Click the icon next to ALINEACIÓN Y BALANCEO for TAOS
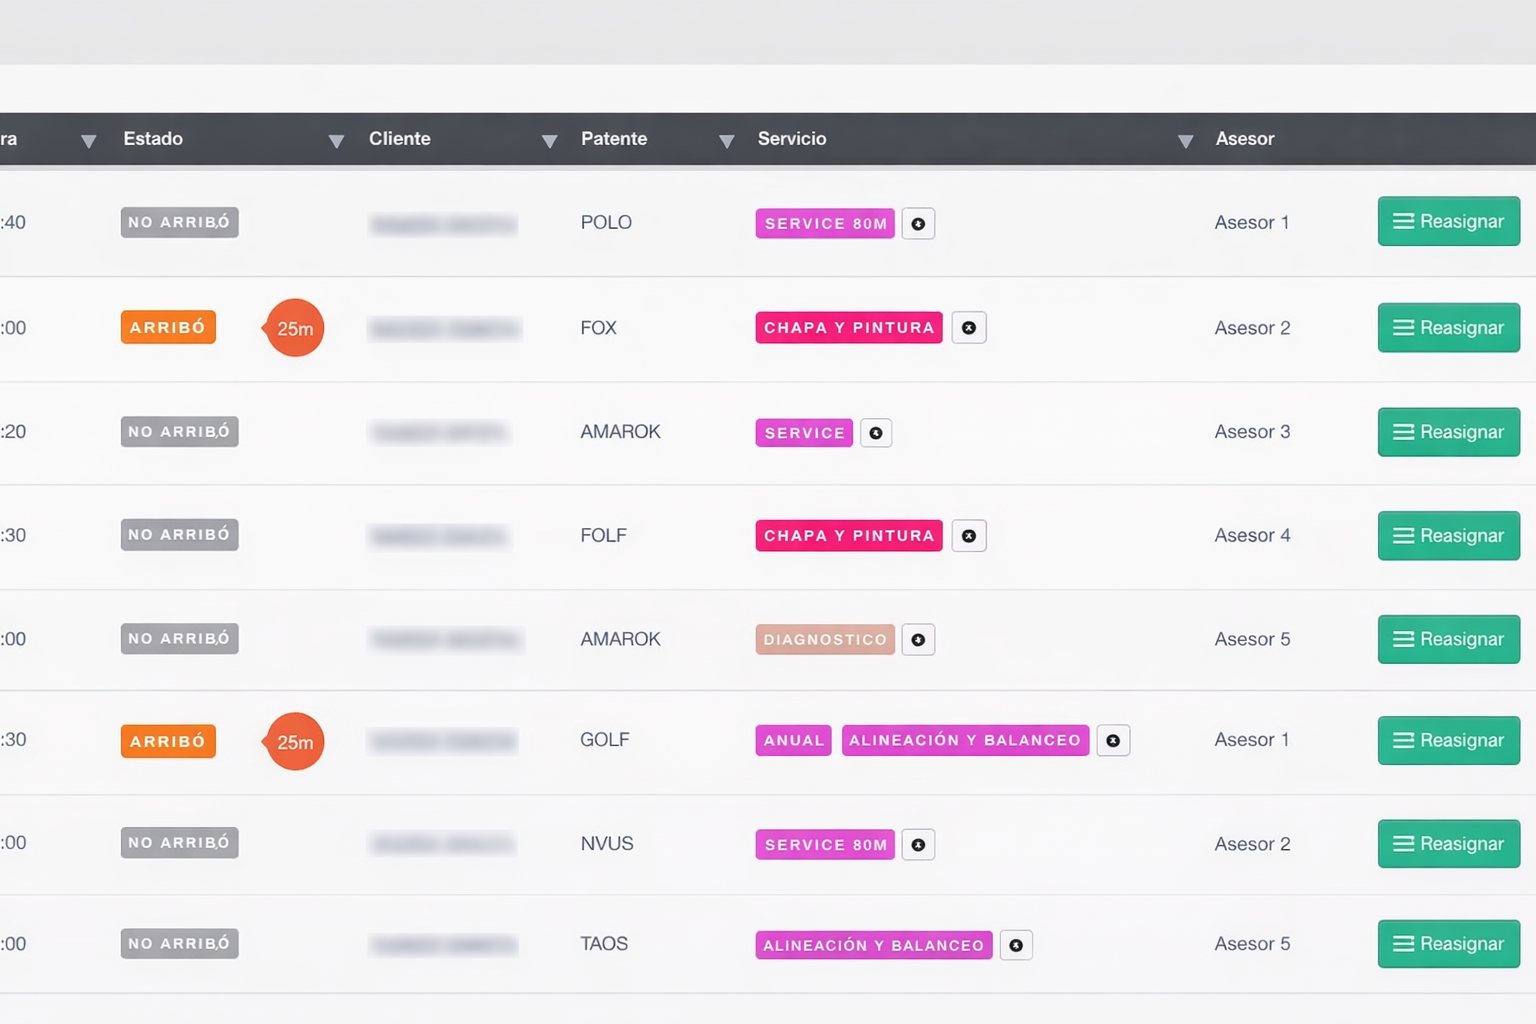 1016,946
